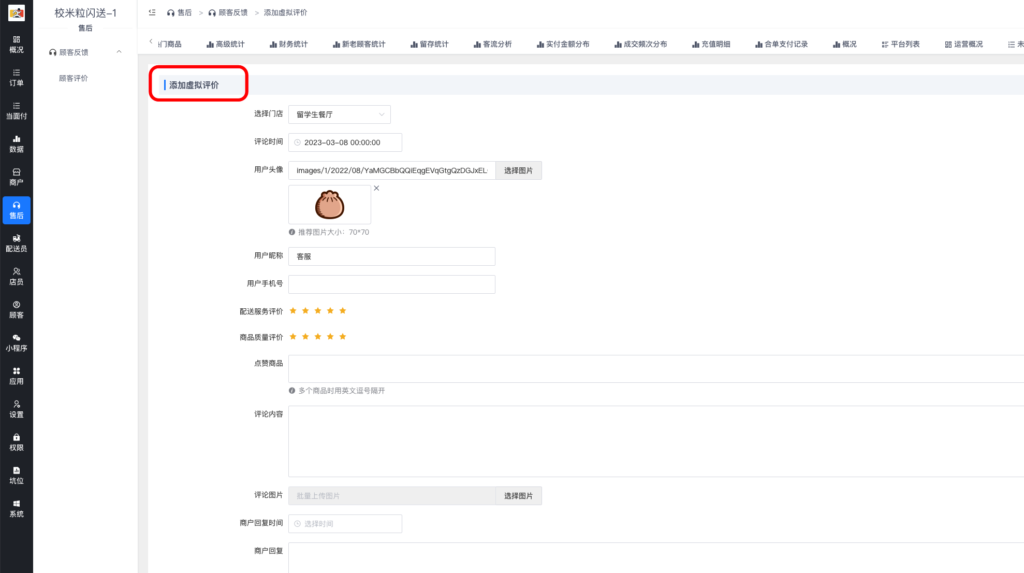
Task: Set 商品质量评价 to two stars
Action: [306, 337]
